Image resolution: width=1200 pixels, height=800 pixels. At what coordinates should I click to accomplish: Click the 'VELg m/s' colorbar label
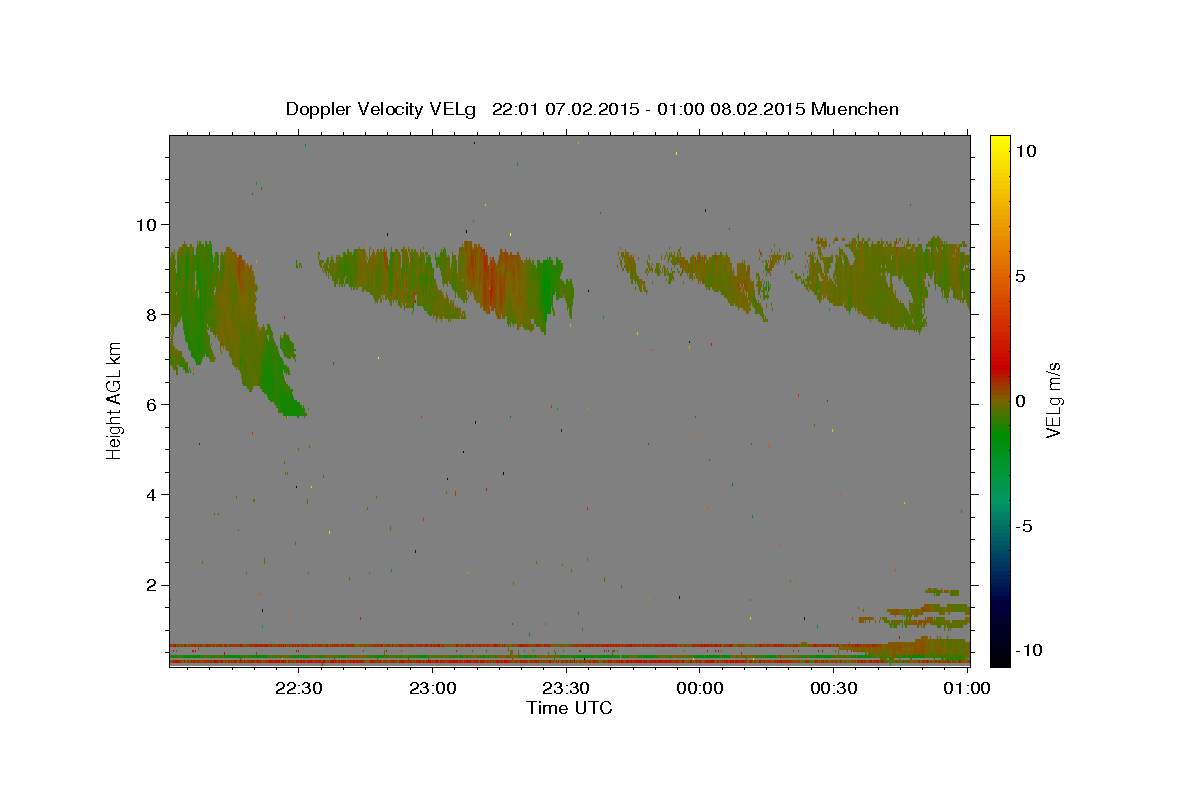point(1053,400)
